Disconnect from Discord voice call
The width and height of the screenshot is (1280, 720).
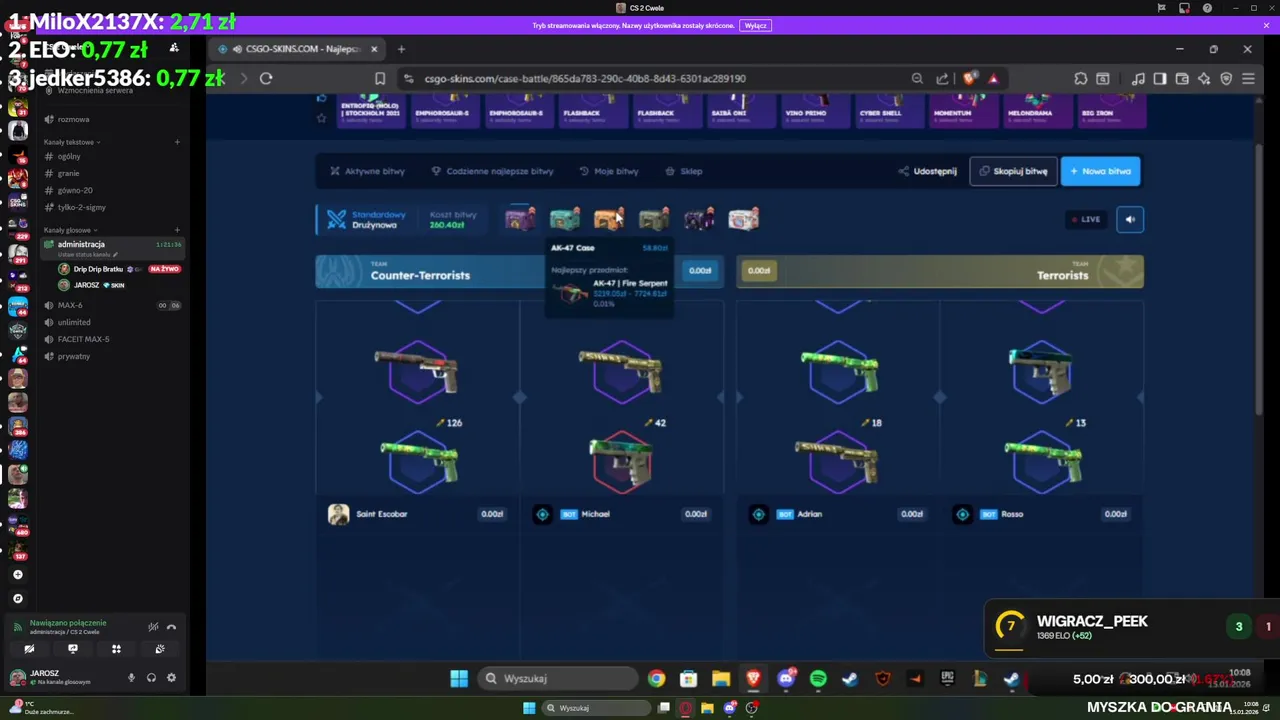pos(171,627)
